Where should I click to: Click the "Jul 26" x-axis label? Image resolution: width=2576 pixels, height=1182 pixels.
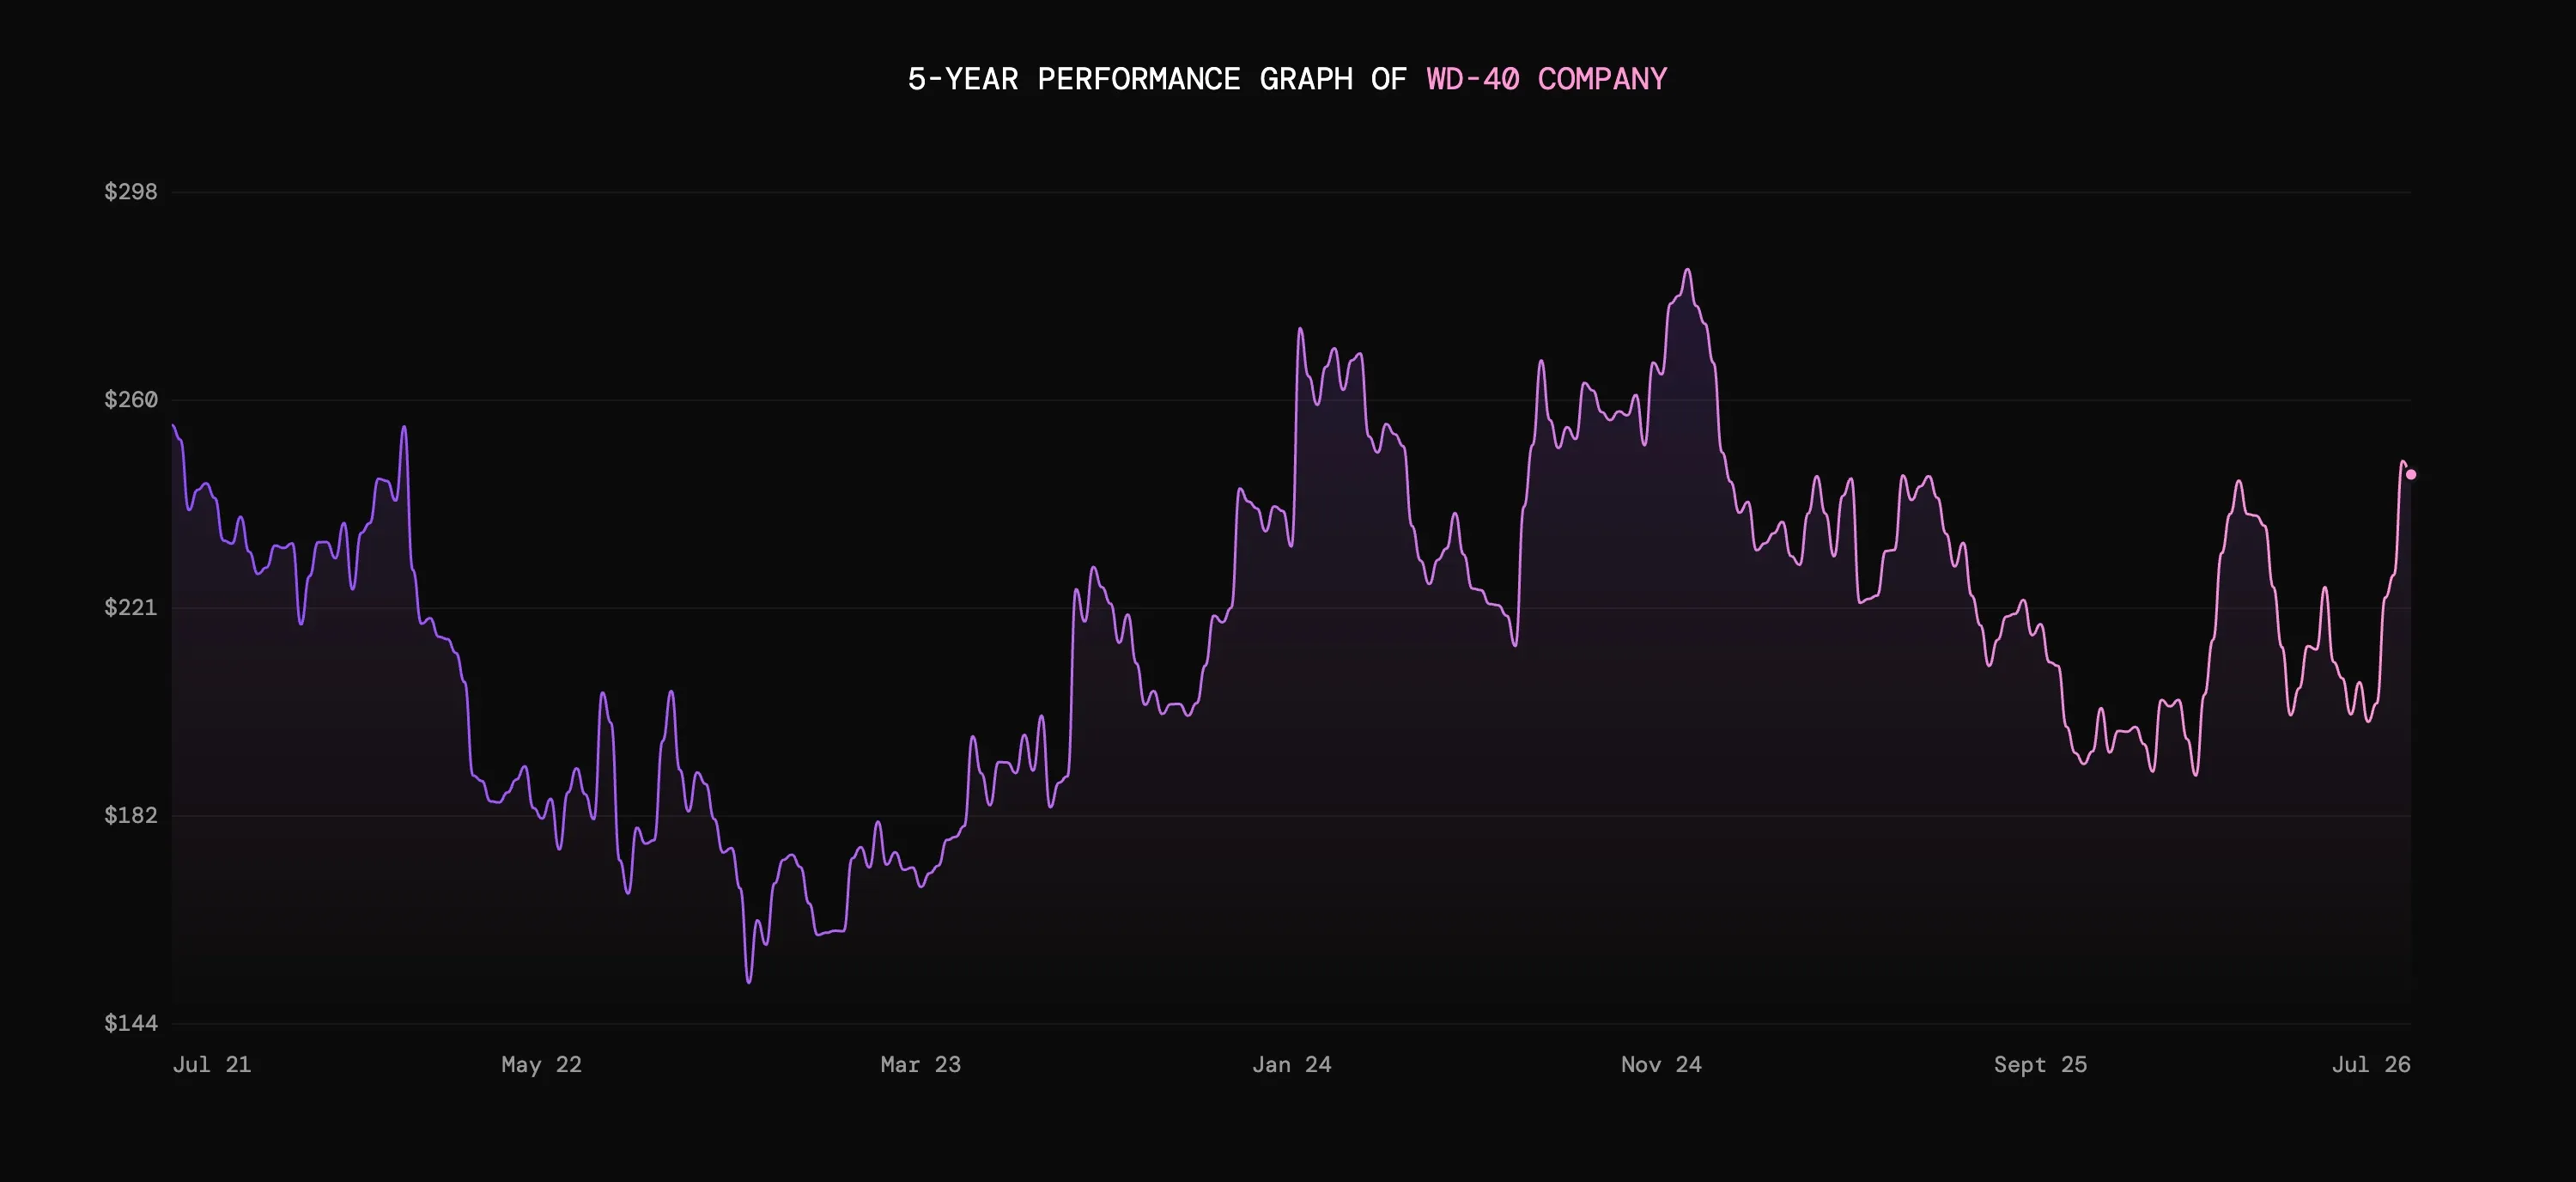point(2371,1064)
